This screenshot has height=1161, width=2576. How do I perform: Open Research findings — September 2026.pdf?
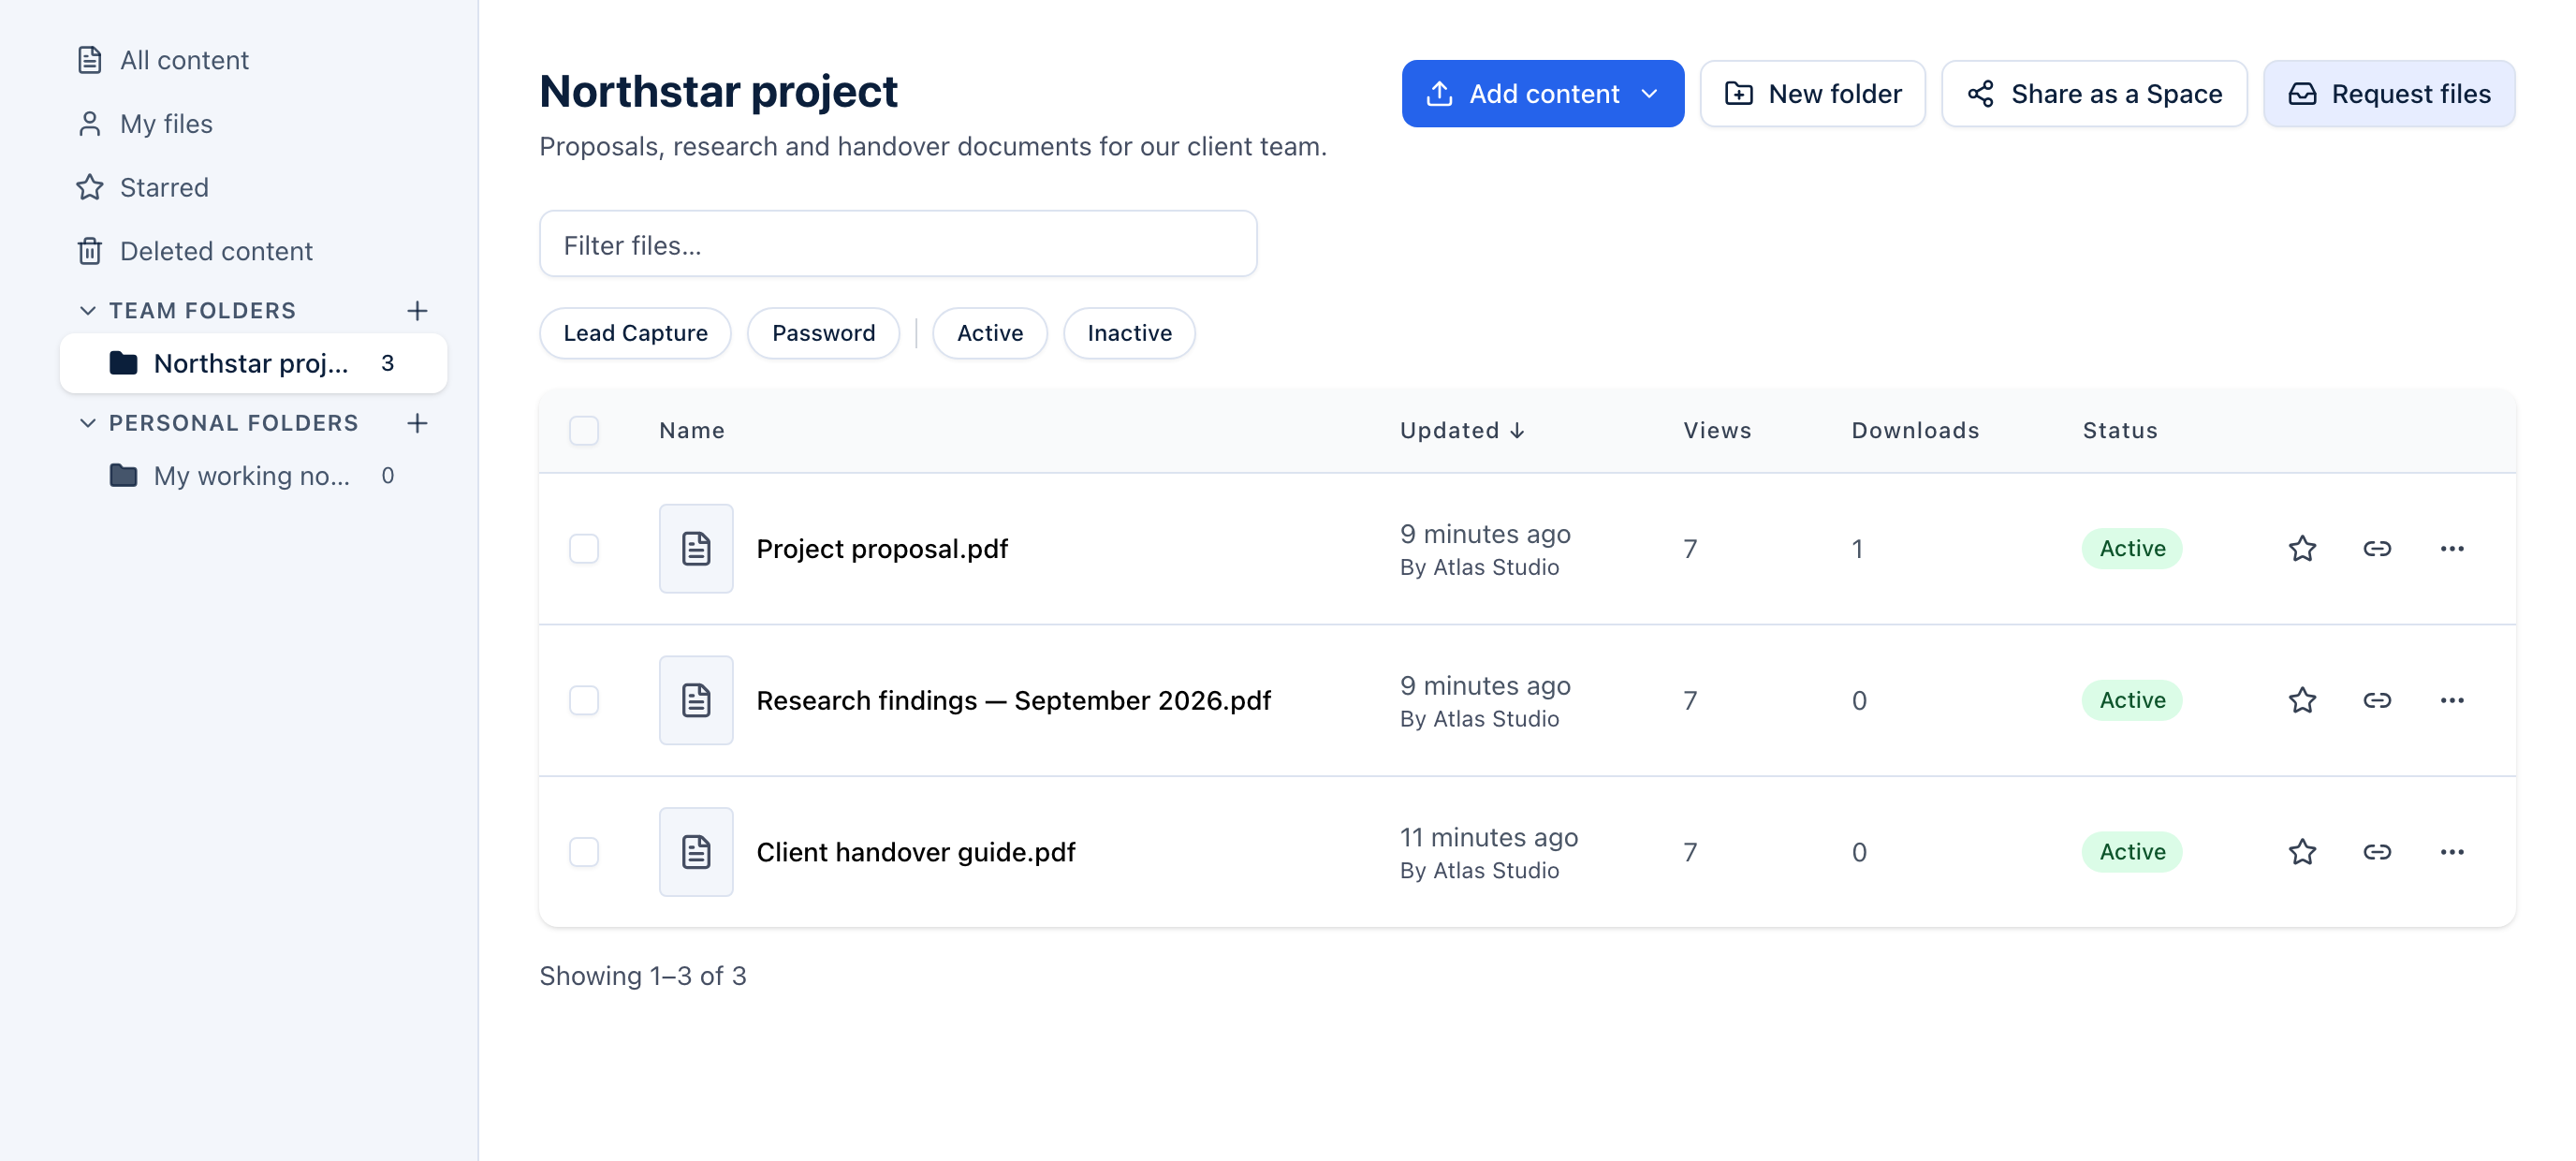coord(1013,700)
